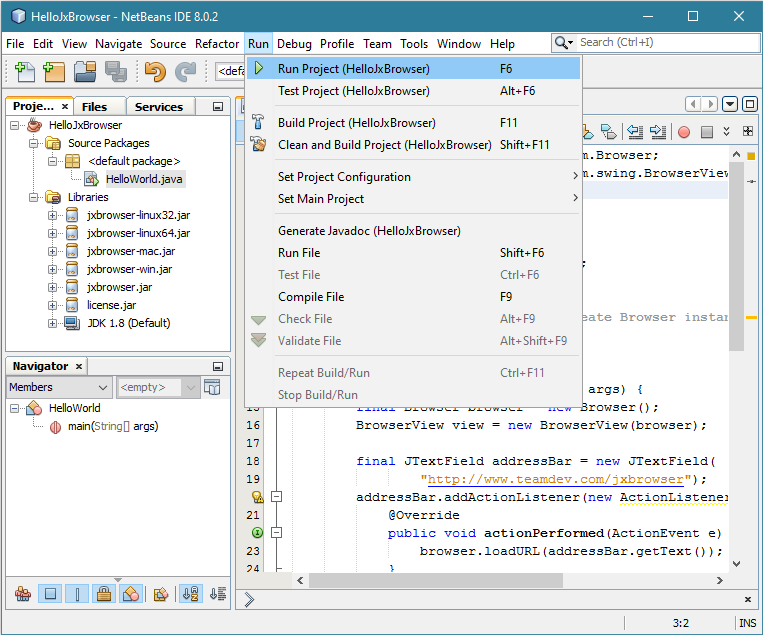Click the New Project toolbar icon
This screenshot has width=763, height=635.
coord(54,72)
